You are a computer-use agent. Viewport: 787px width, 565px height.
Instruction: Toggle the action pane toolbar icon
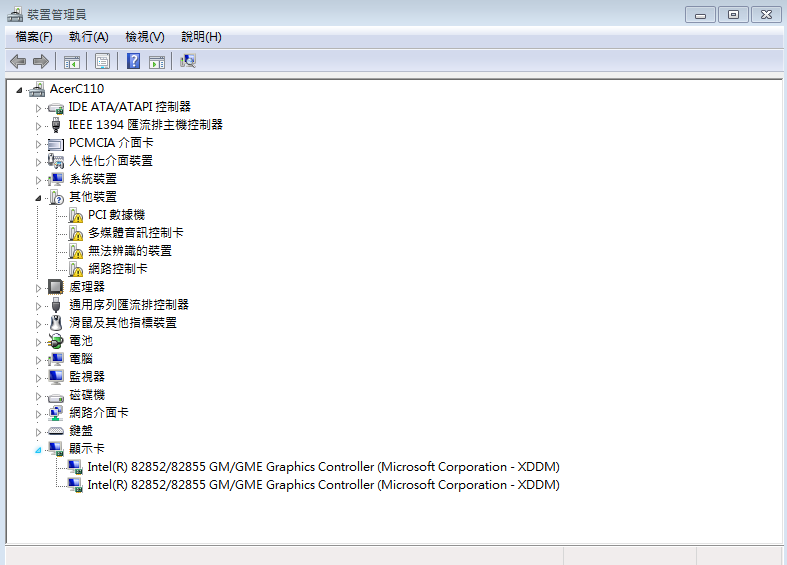[x=157, y=62]
